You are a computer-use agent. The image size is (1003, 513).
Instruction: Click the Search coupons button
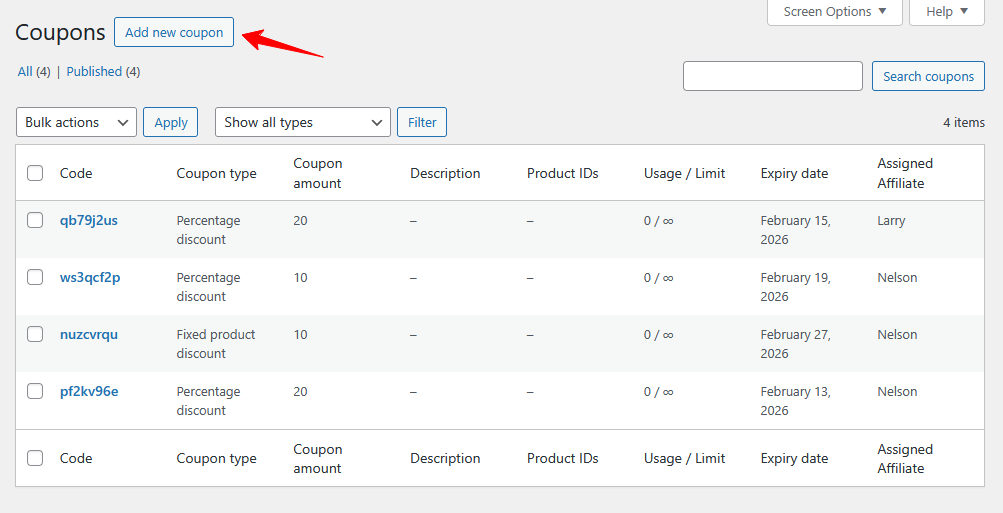tap(927, 76)
